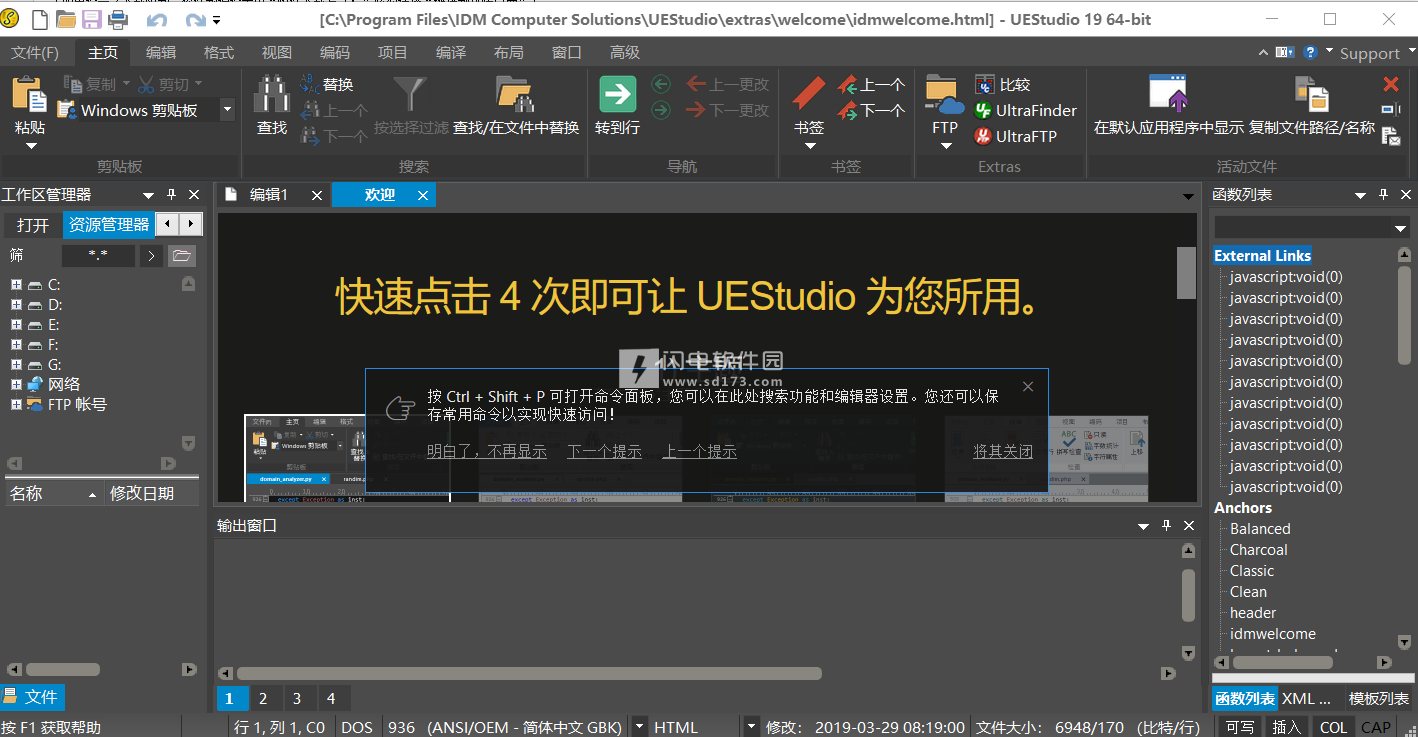The width and height of the screenshot is (1418, 737).
Task: Open the encoding dropdown in status bar
Action: (639, 727)
